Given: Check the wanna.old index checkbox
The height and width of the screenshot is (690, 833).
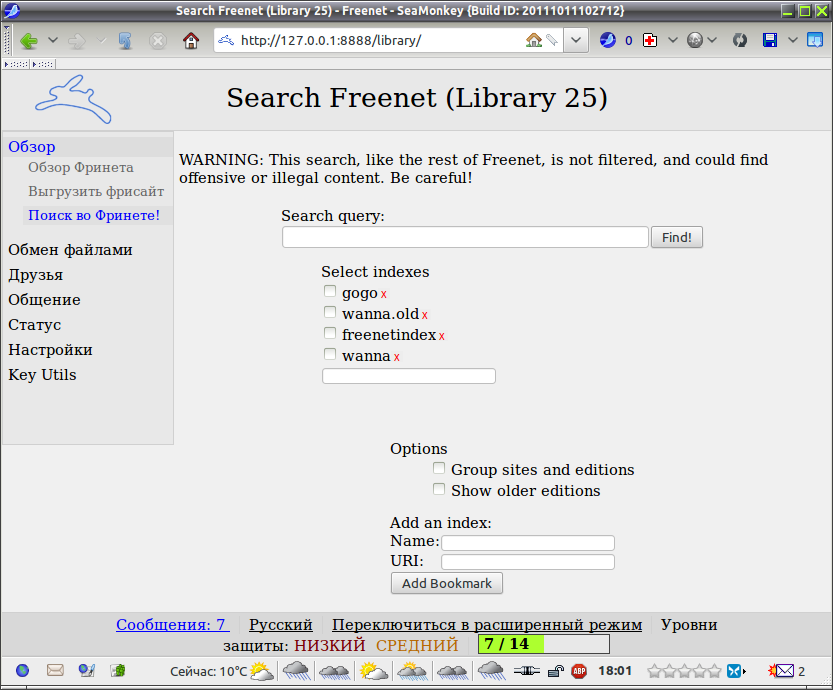Looking at the screenshot, I should [x=330, y=312].
